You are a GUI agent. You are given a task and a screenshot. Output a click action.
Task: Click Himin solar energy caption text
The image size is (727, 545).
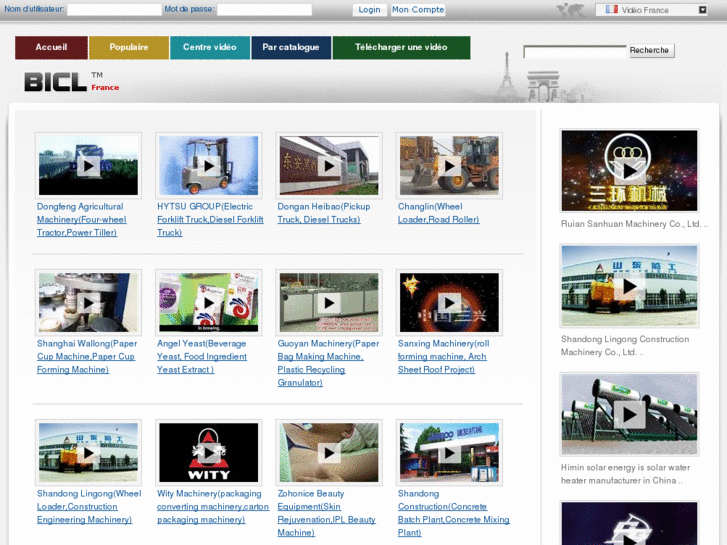click(x=625, y=474)
